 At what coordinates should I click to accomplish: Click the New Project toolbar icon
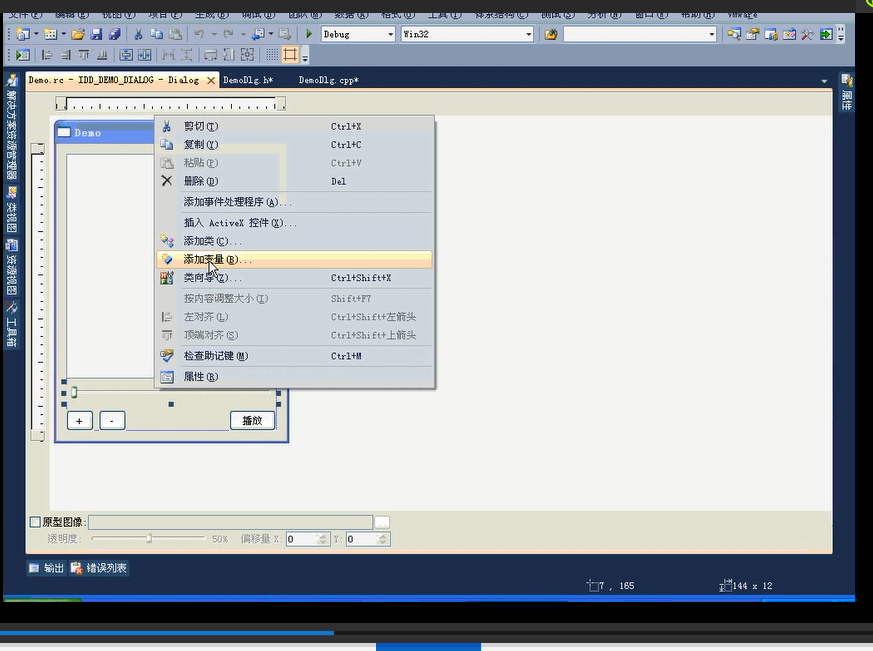tap(23, 35)
